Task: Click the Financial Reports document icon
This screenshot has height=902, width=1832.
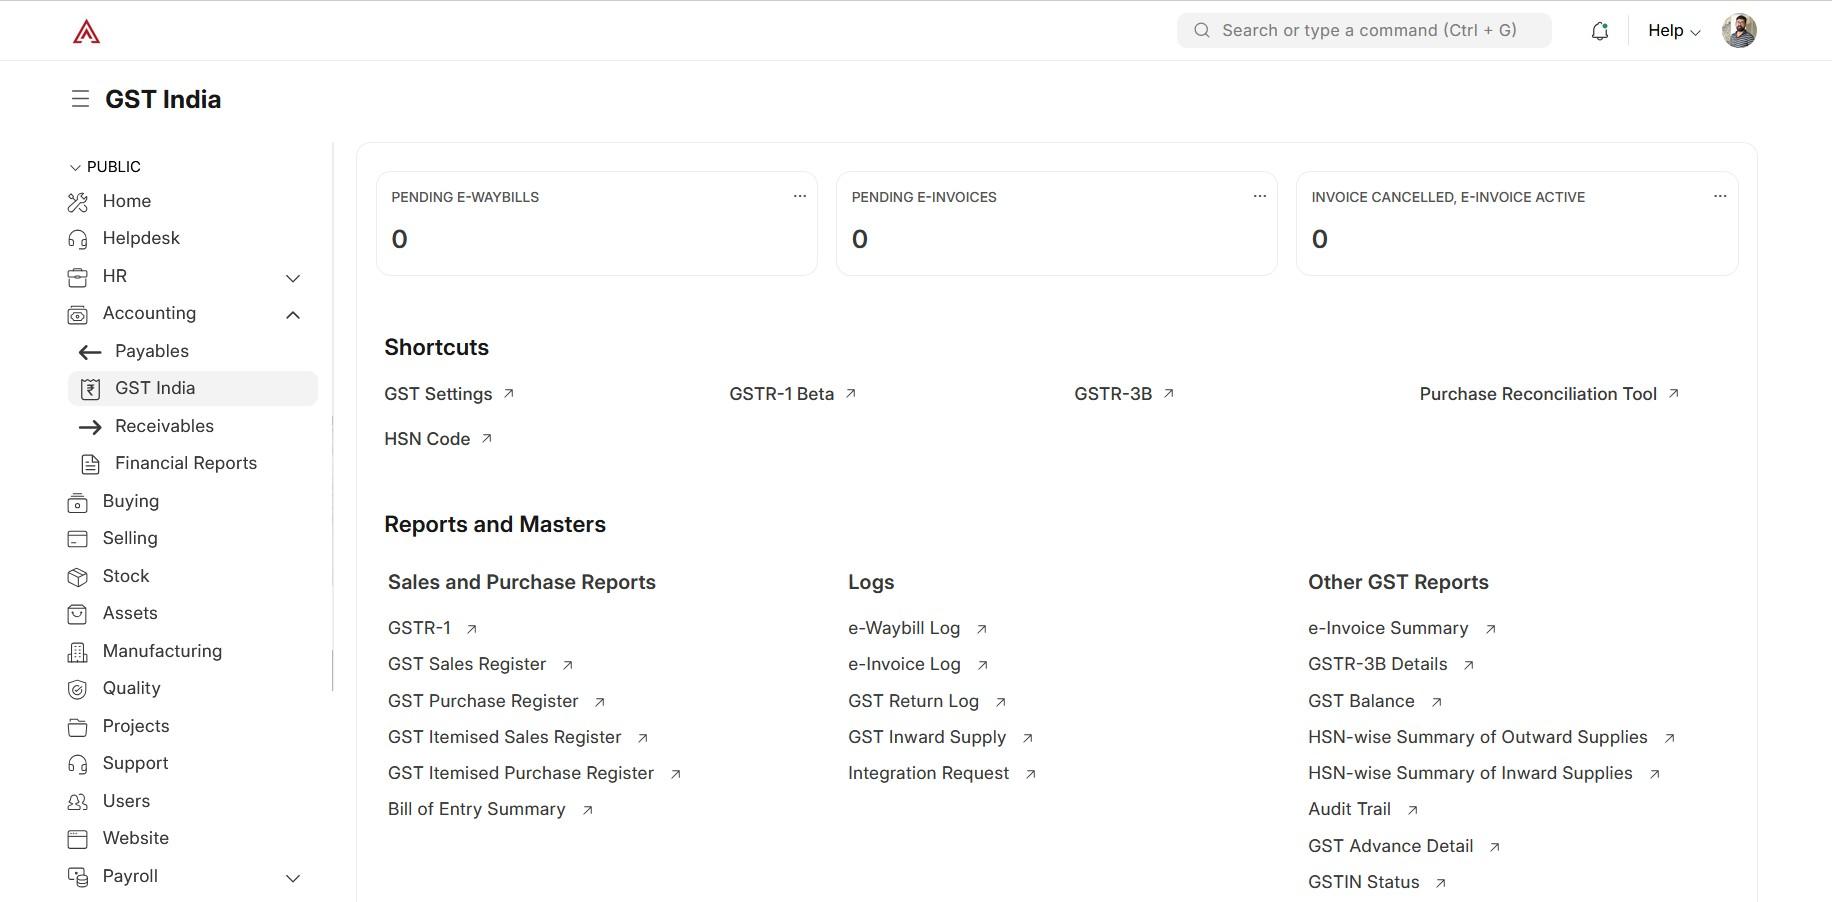Action: [90, 464]
